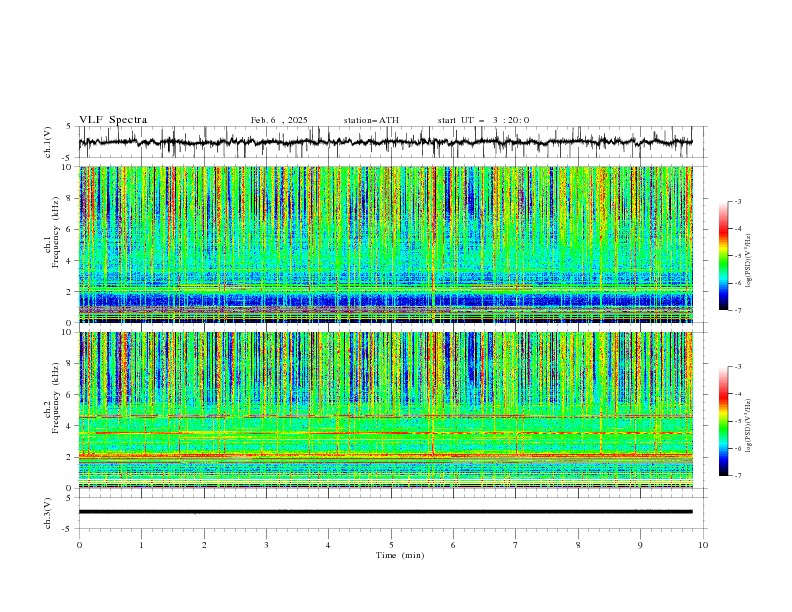This screenshot has height=612, width=792.
Task: Click the red 3.5 kHz line in ch.2 spectrogram
Action: 386,433
